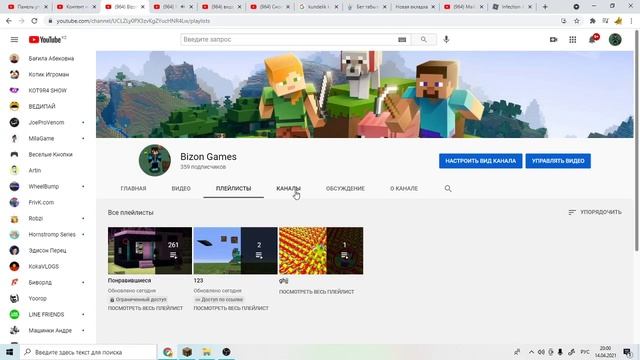Open the Котик Игроман subscription
The image size is (640, 360).
tap(48, 74)
